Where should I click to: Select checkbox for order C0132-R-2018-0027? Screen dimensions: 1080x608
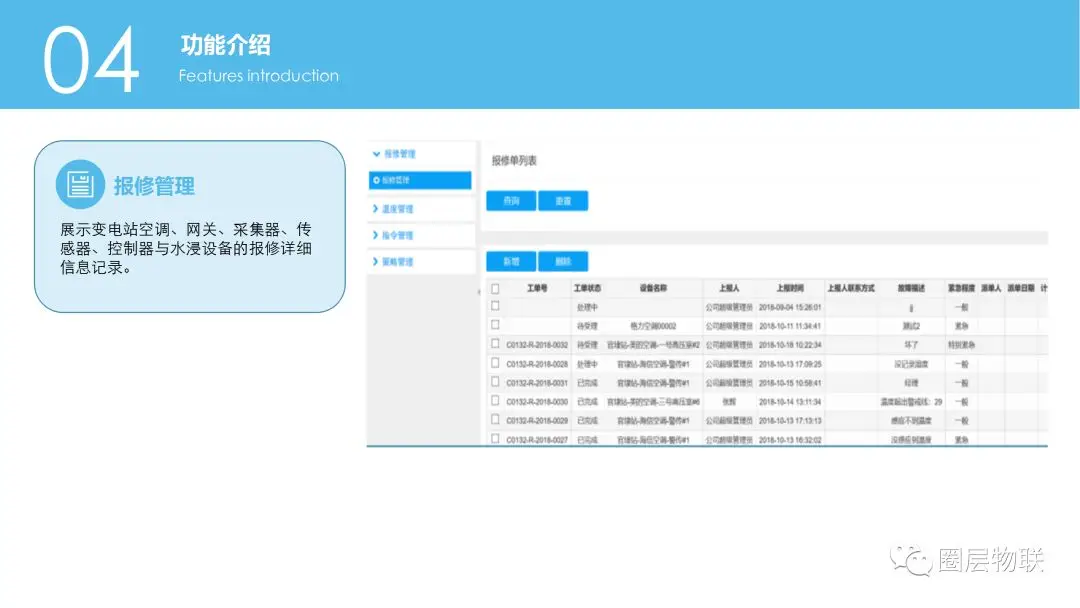coord(495,438)
